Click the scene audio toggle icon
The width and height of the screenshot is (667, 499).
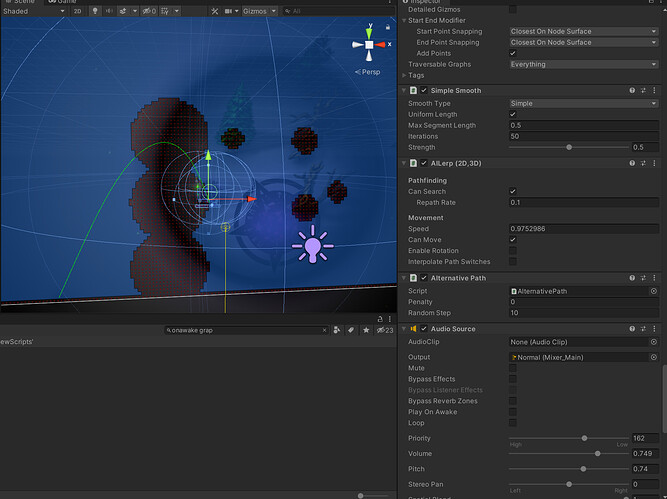pos(109,11)
